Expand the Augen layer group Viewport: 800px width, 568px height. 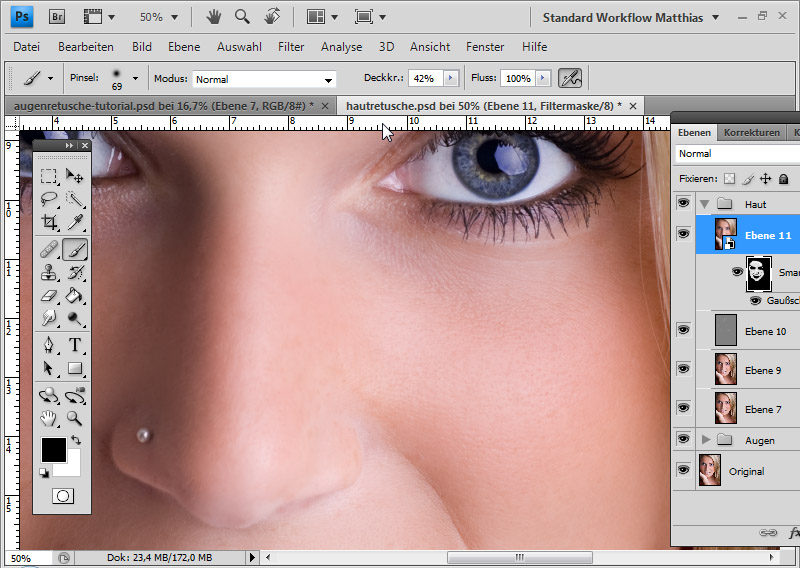(x=706, y=440)
